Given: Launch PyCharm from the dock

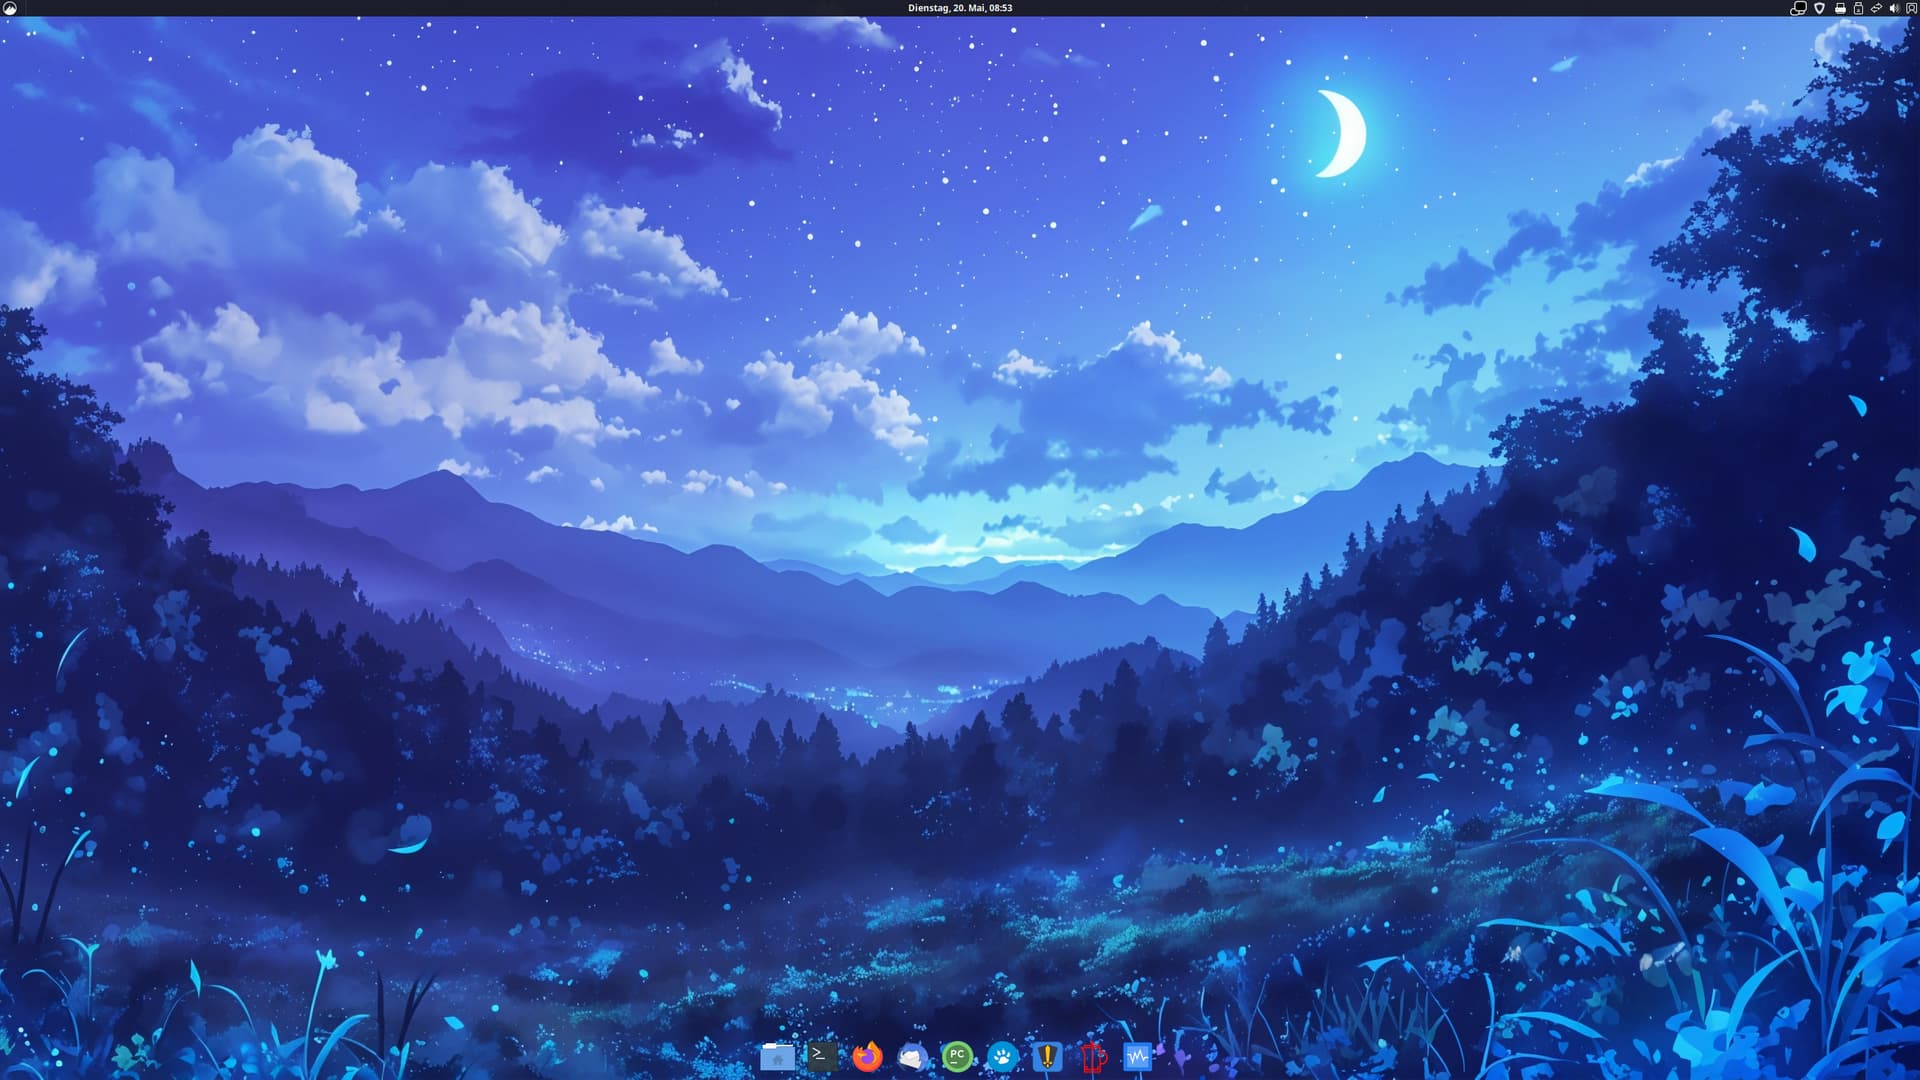Looking at the screenshot, I should (957, 1056).
